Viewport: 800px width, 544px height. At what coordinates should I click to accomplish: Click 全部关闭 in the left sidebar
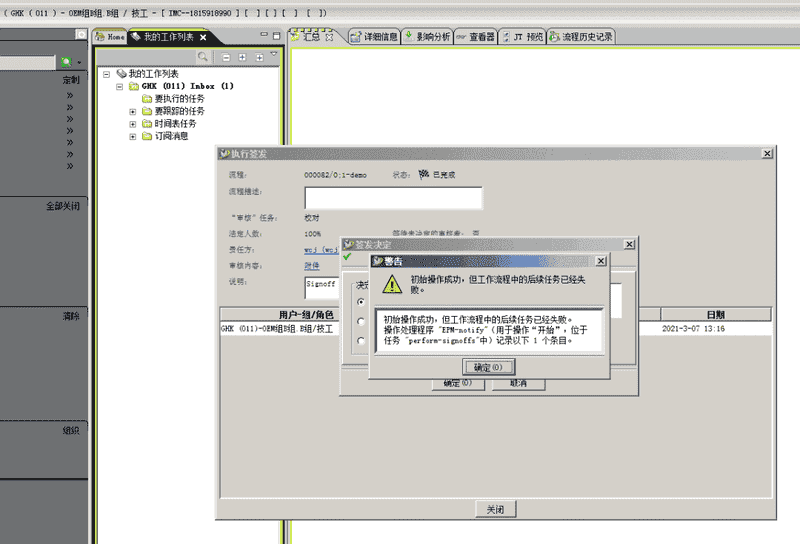(x=63, y=206)
